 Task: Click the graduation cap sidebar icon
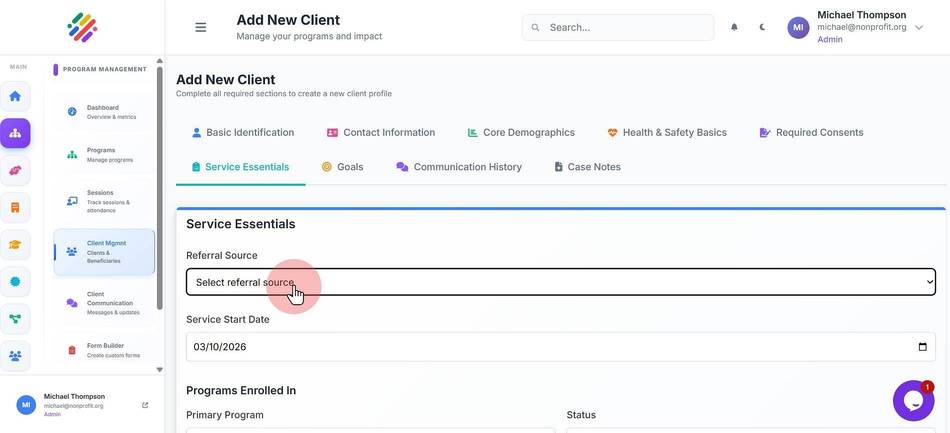pos(15,245)
